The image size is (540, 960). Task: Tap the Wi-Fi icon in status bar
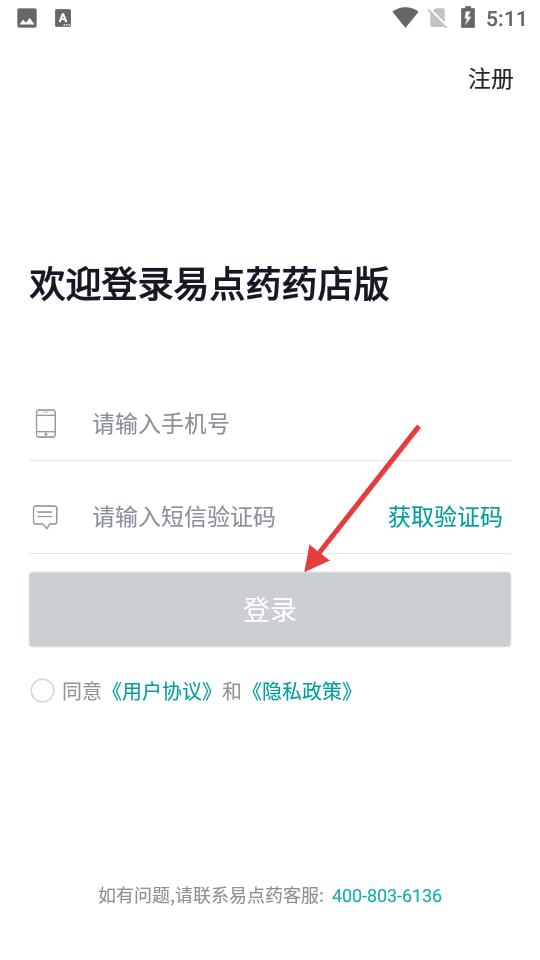click(404, 18)
